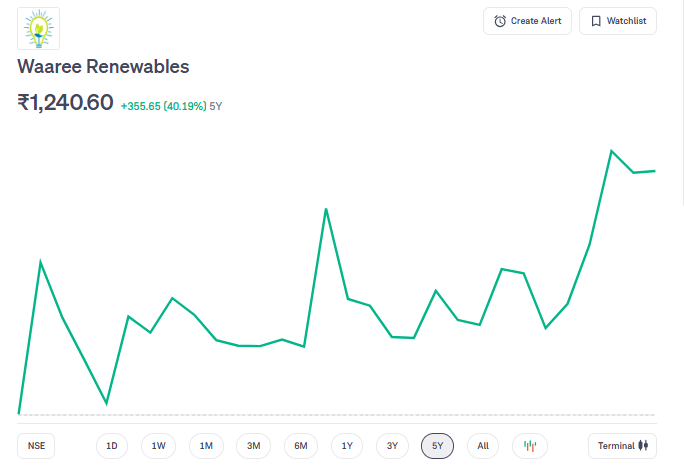Image resolution: width=684 pixels, height=475 pixels.
Task: Open the NSE exchange selector
Action: coord(37,445)
